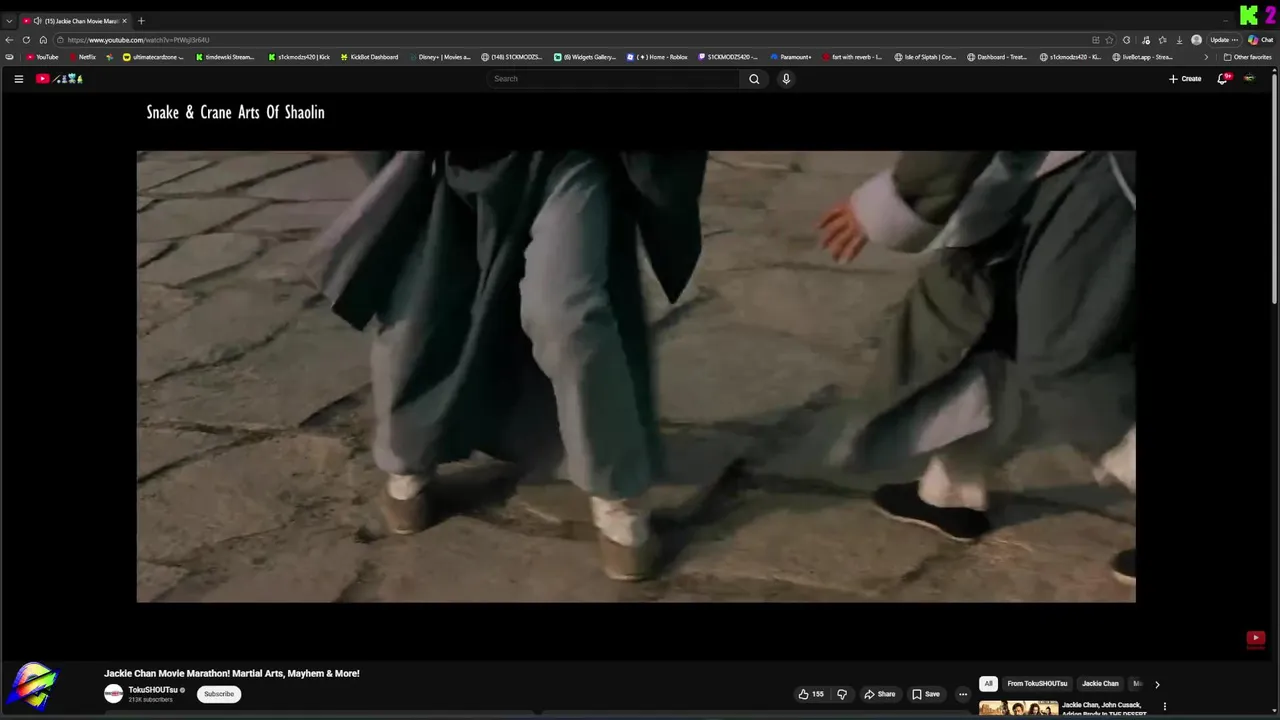Open the timdewski Stream bookmark
This screenshot has width=1280, height=720.
coord(225,57)
